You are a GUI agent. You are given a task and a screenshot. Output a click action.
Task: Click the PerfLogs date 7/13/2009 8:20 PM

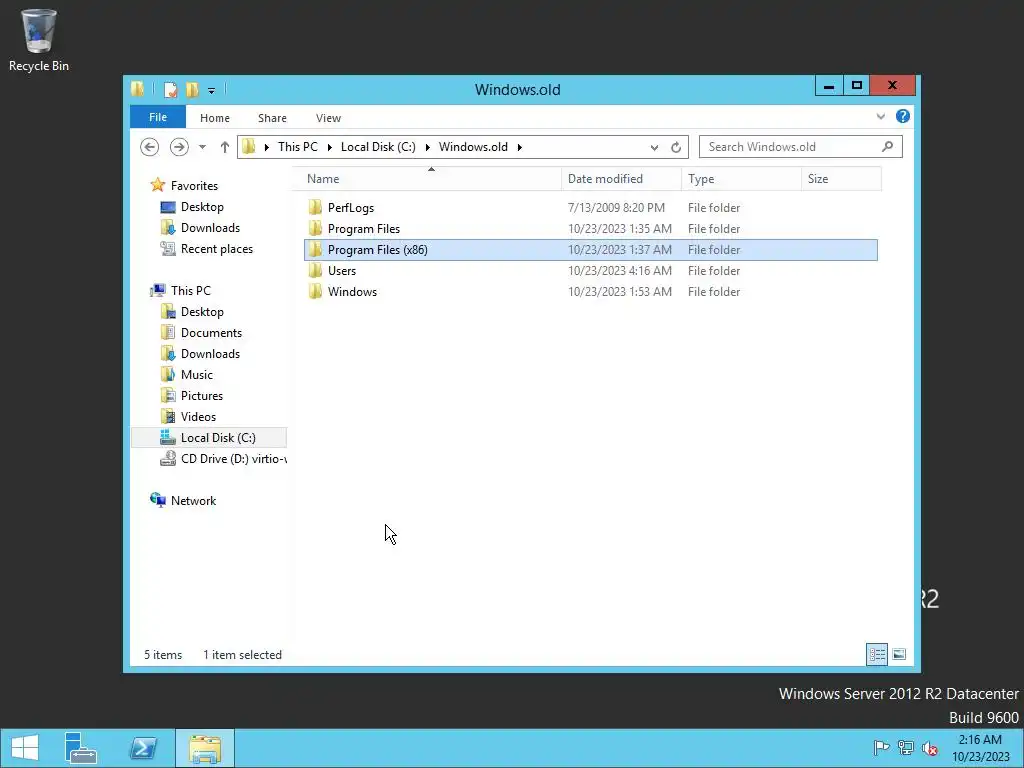616,208
